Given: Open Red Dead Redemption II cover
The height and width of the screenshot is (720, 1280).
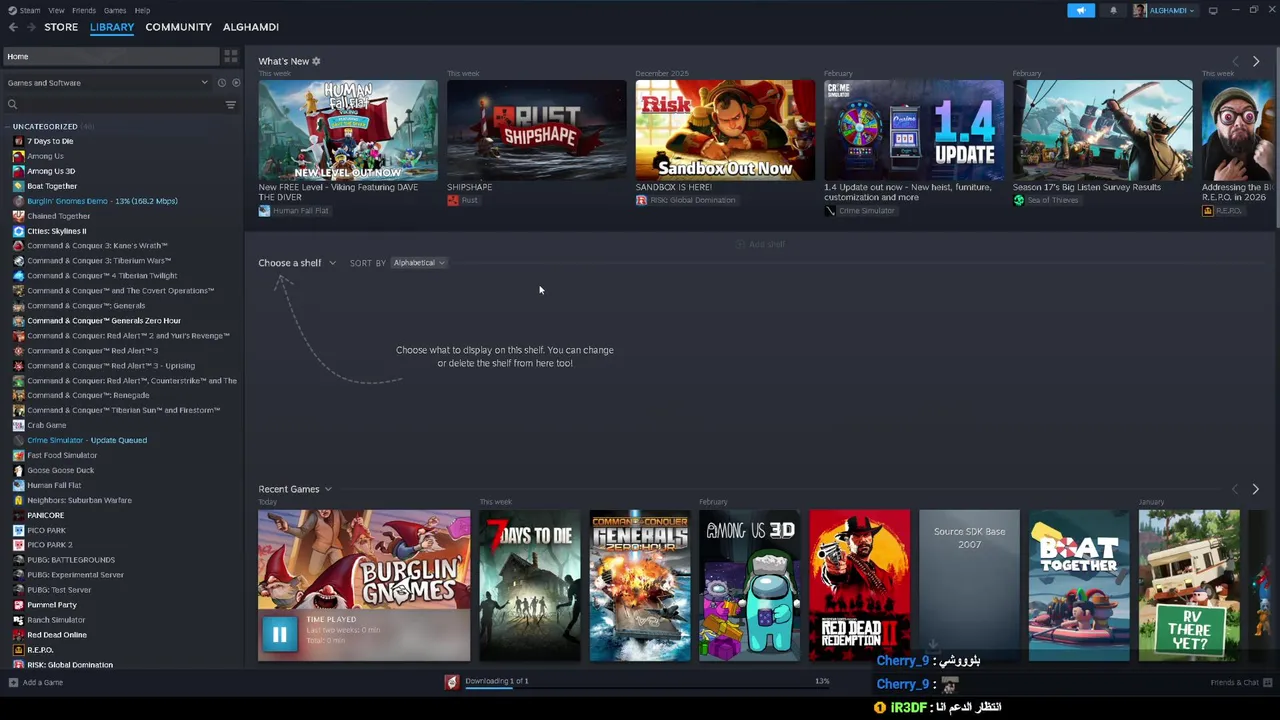Looking at the screenshot, I should click(x=859, y=585).
